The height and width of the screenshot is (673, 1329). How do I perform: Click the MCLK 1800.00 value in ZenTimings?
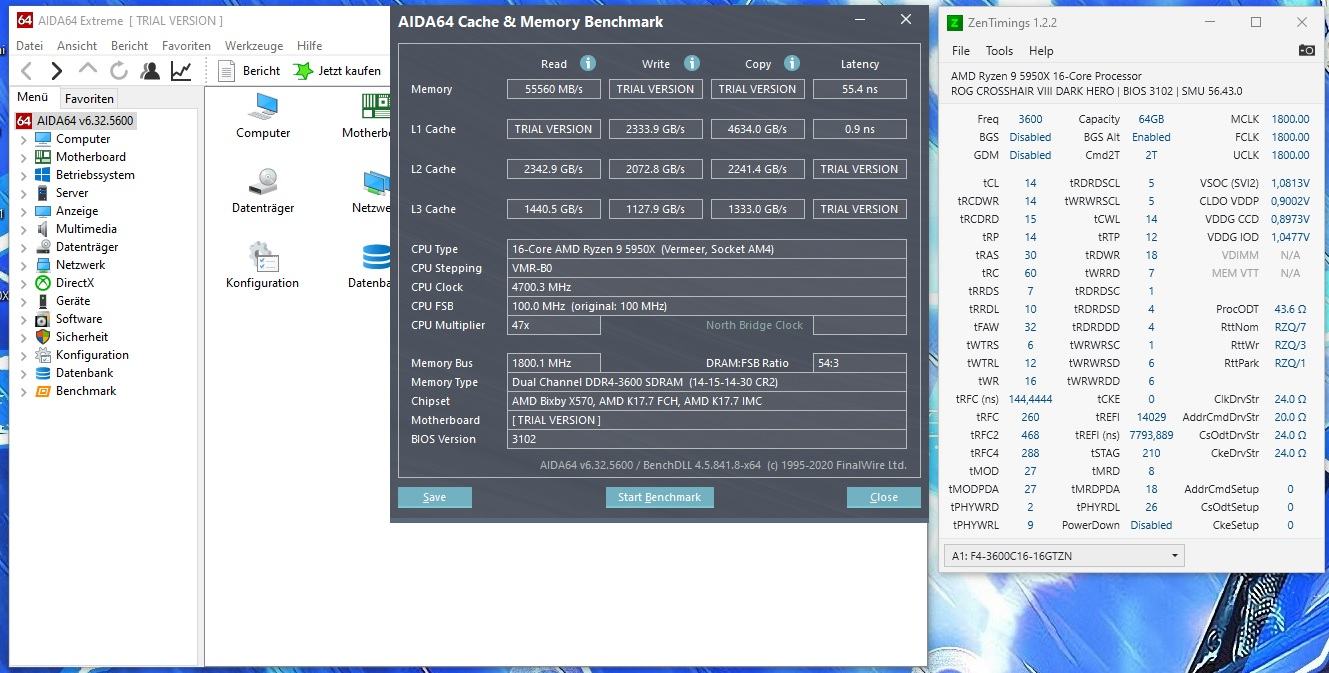tap(1290, 119)
